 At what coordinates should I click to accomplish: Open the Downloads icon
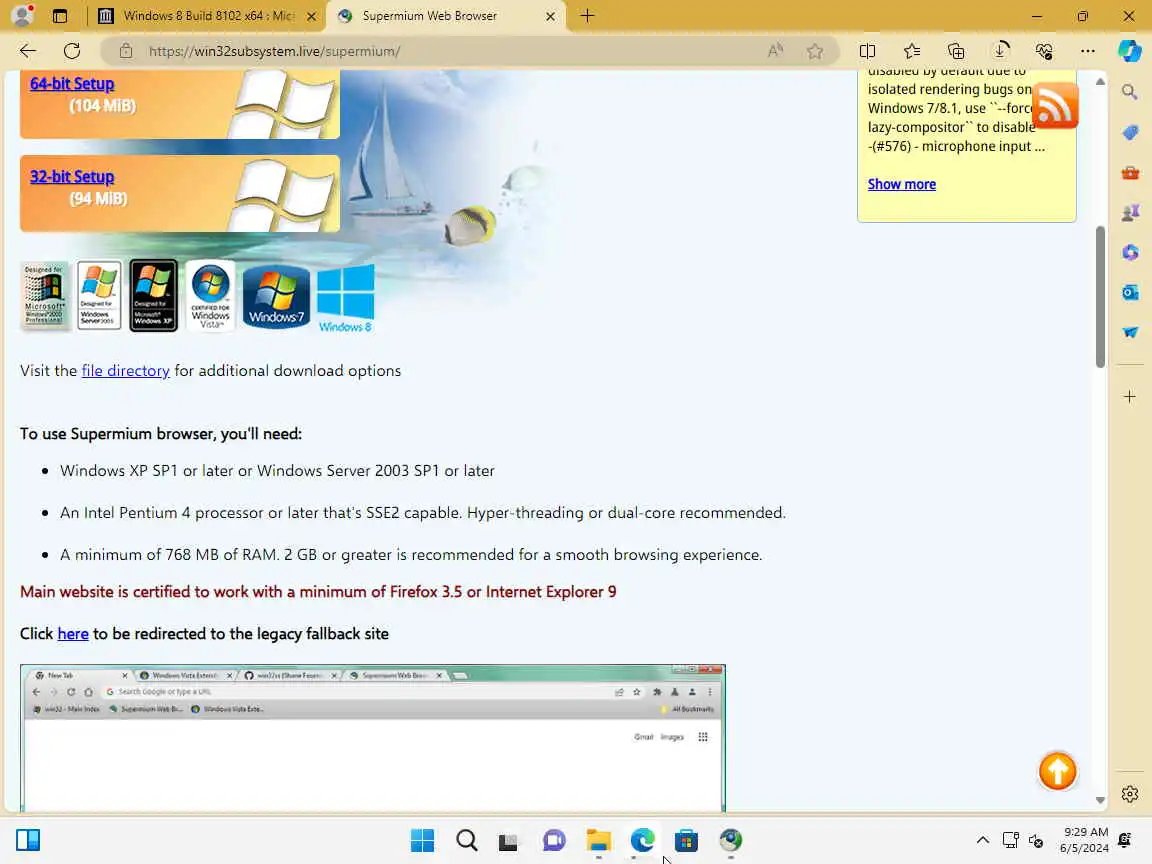tap(1000, 51)
